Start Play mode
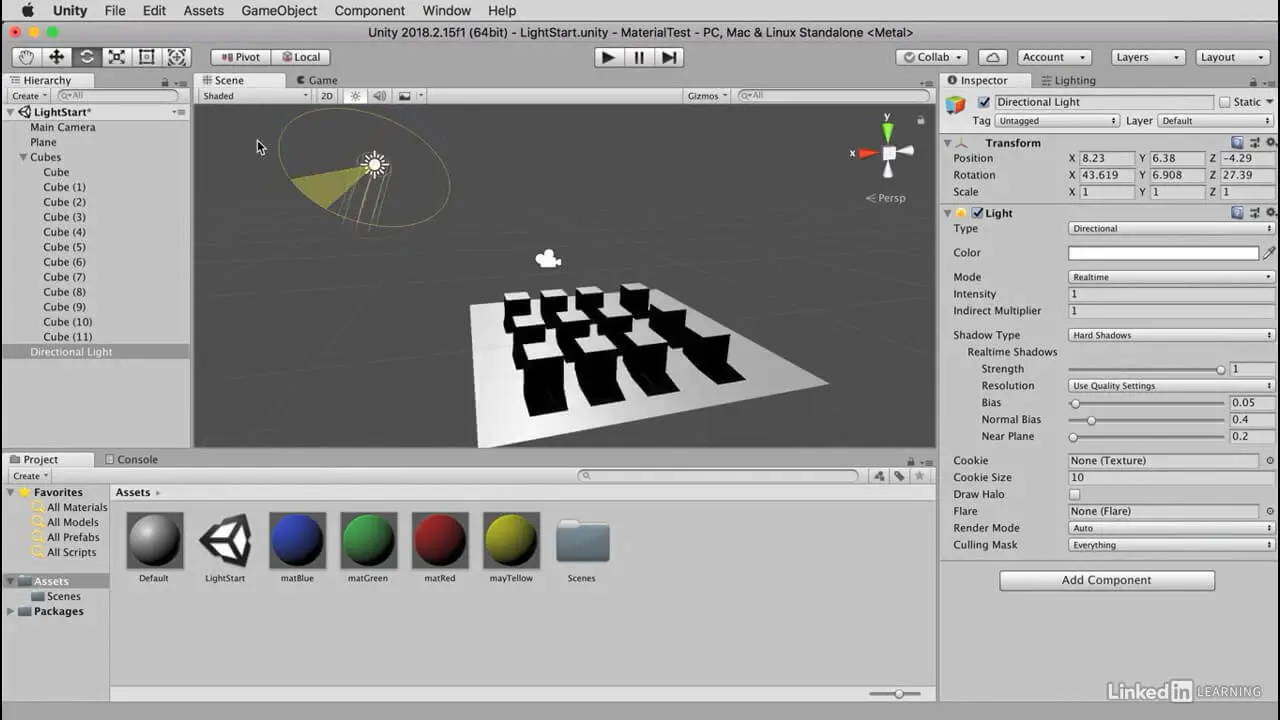Image resolution: width=1280 pixels, height=720 pixels. pyautogui.click(x=607, y=57)
